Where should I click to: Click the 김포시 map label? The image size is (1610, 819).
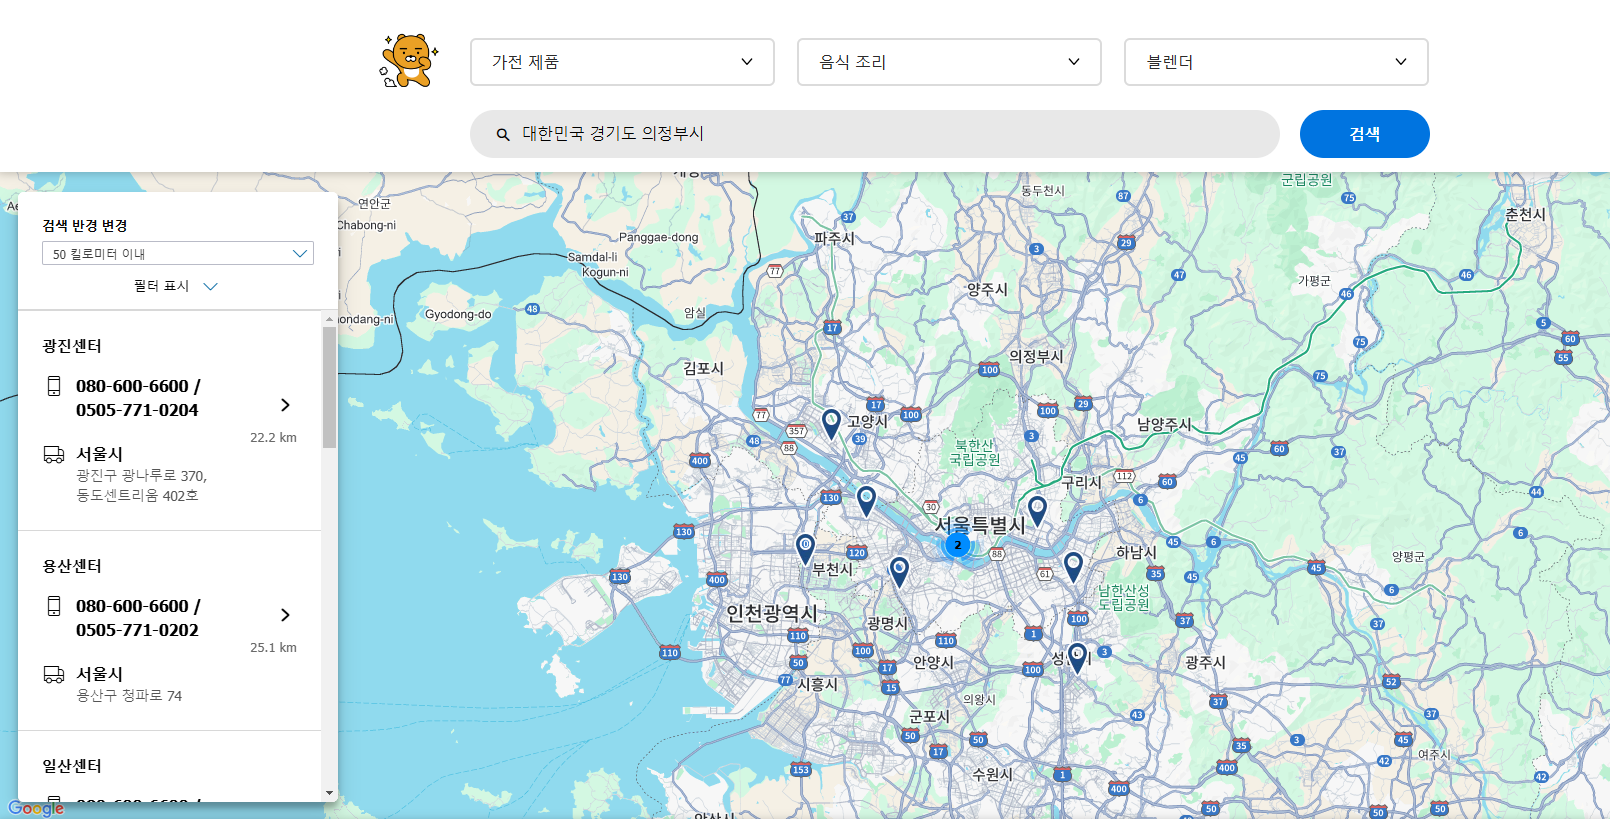(x=703, y=368)
